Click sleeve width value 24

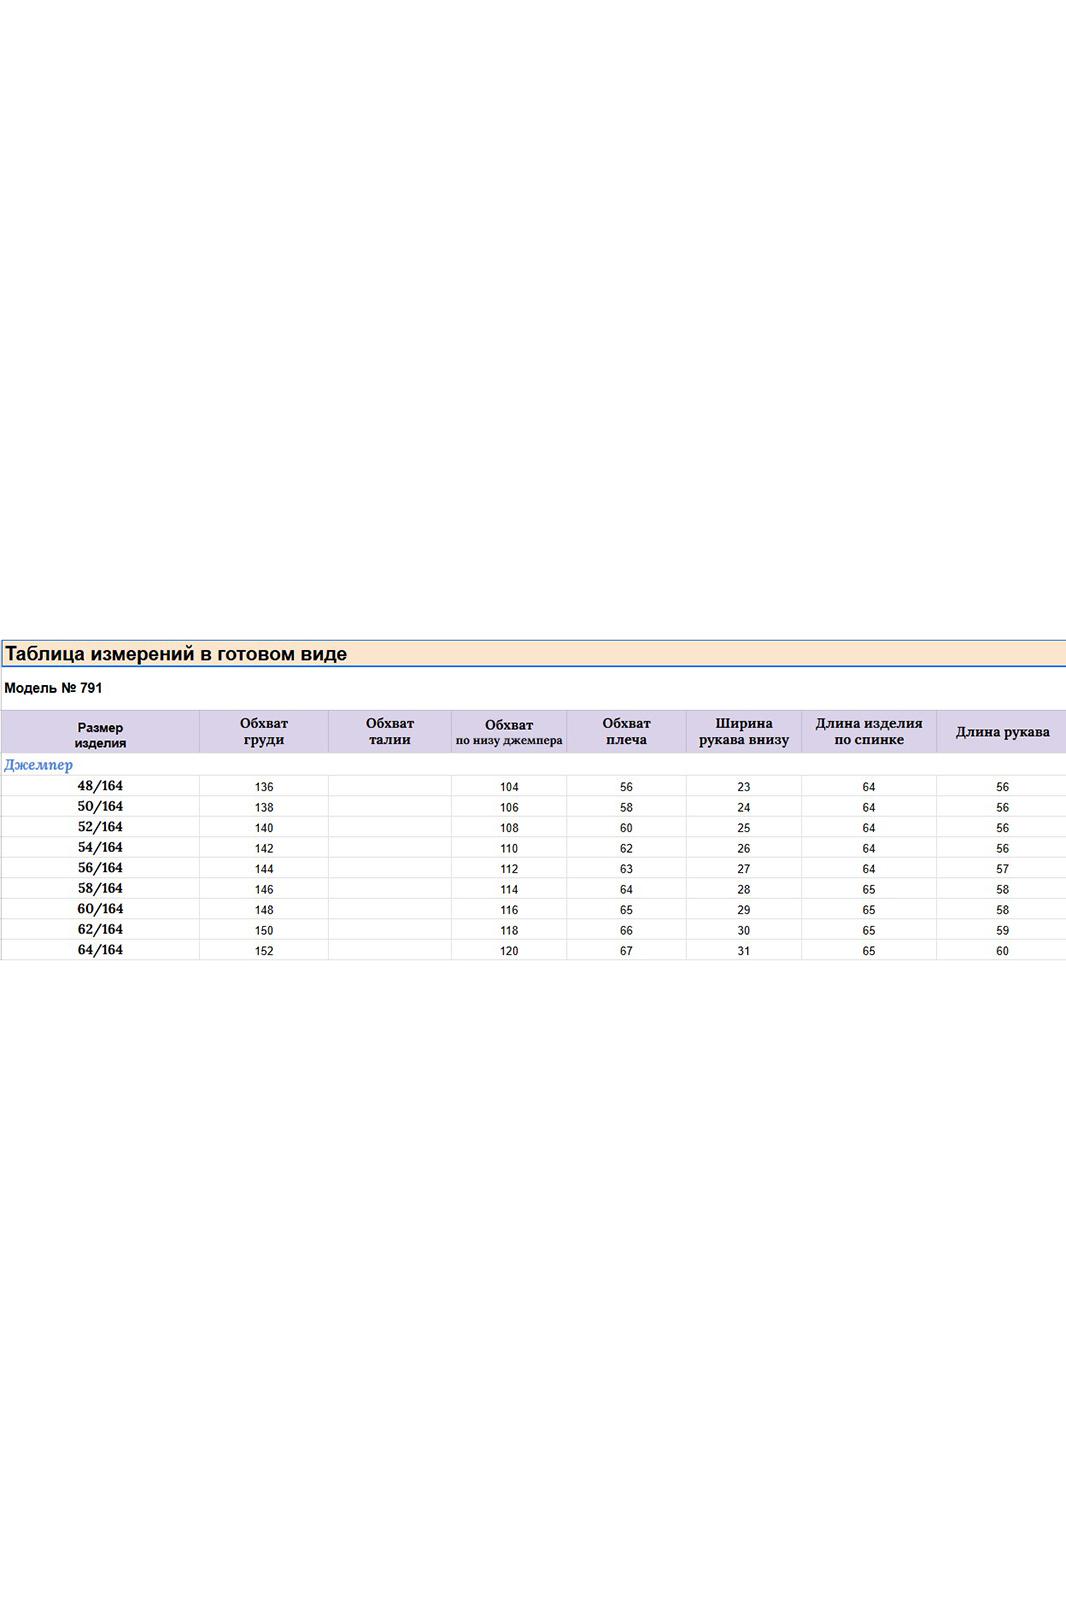pyautogui.click(x=744, y=808)
